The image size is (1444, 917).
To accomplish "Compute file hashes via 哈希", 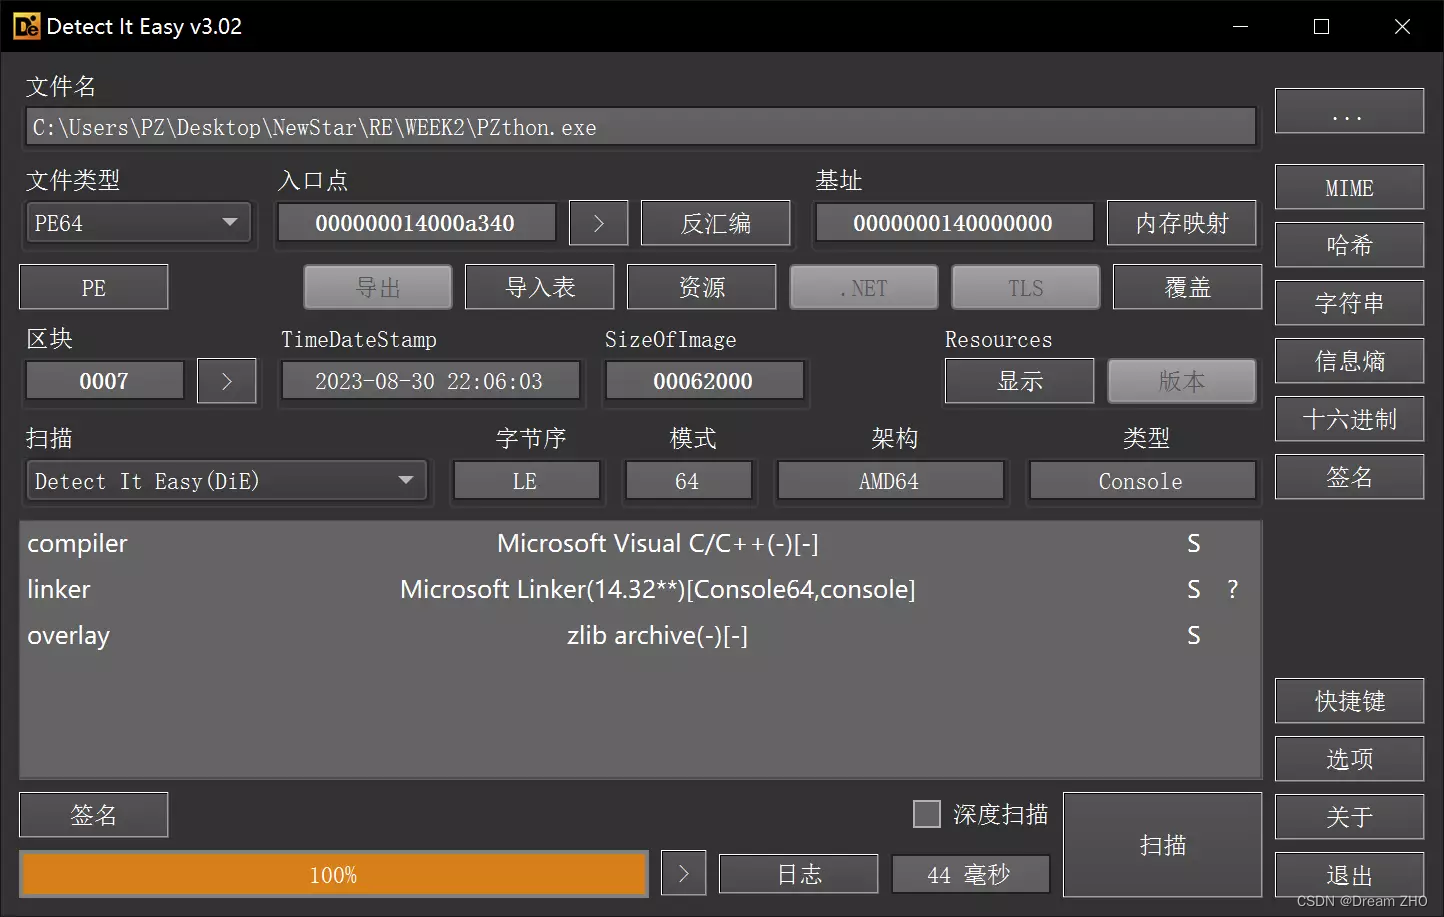I will pyautogui.click(x=1349, y=245).
